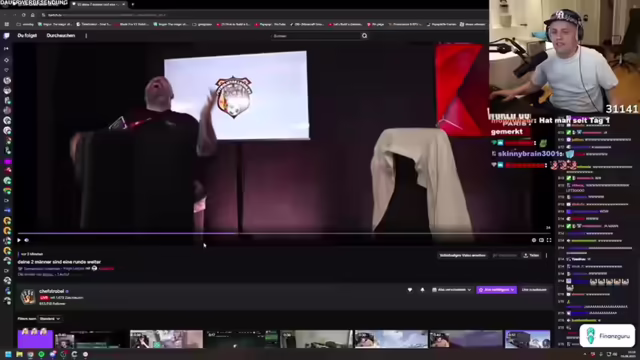Click the Twitch logo home icon
Viewport: 640px width, 360px height.
(6, 36)
